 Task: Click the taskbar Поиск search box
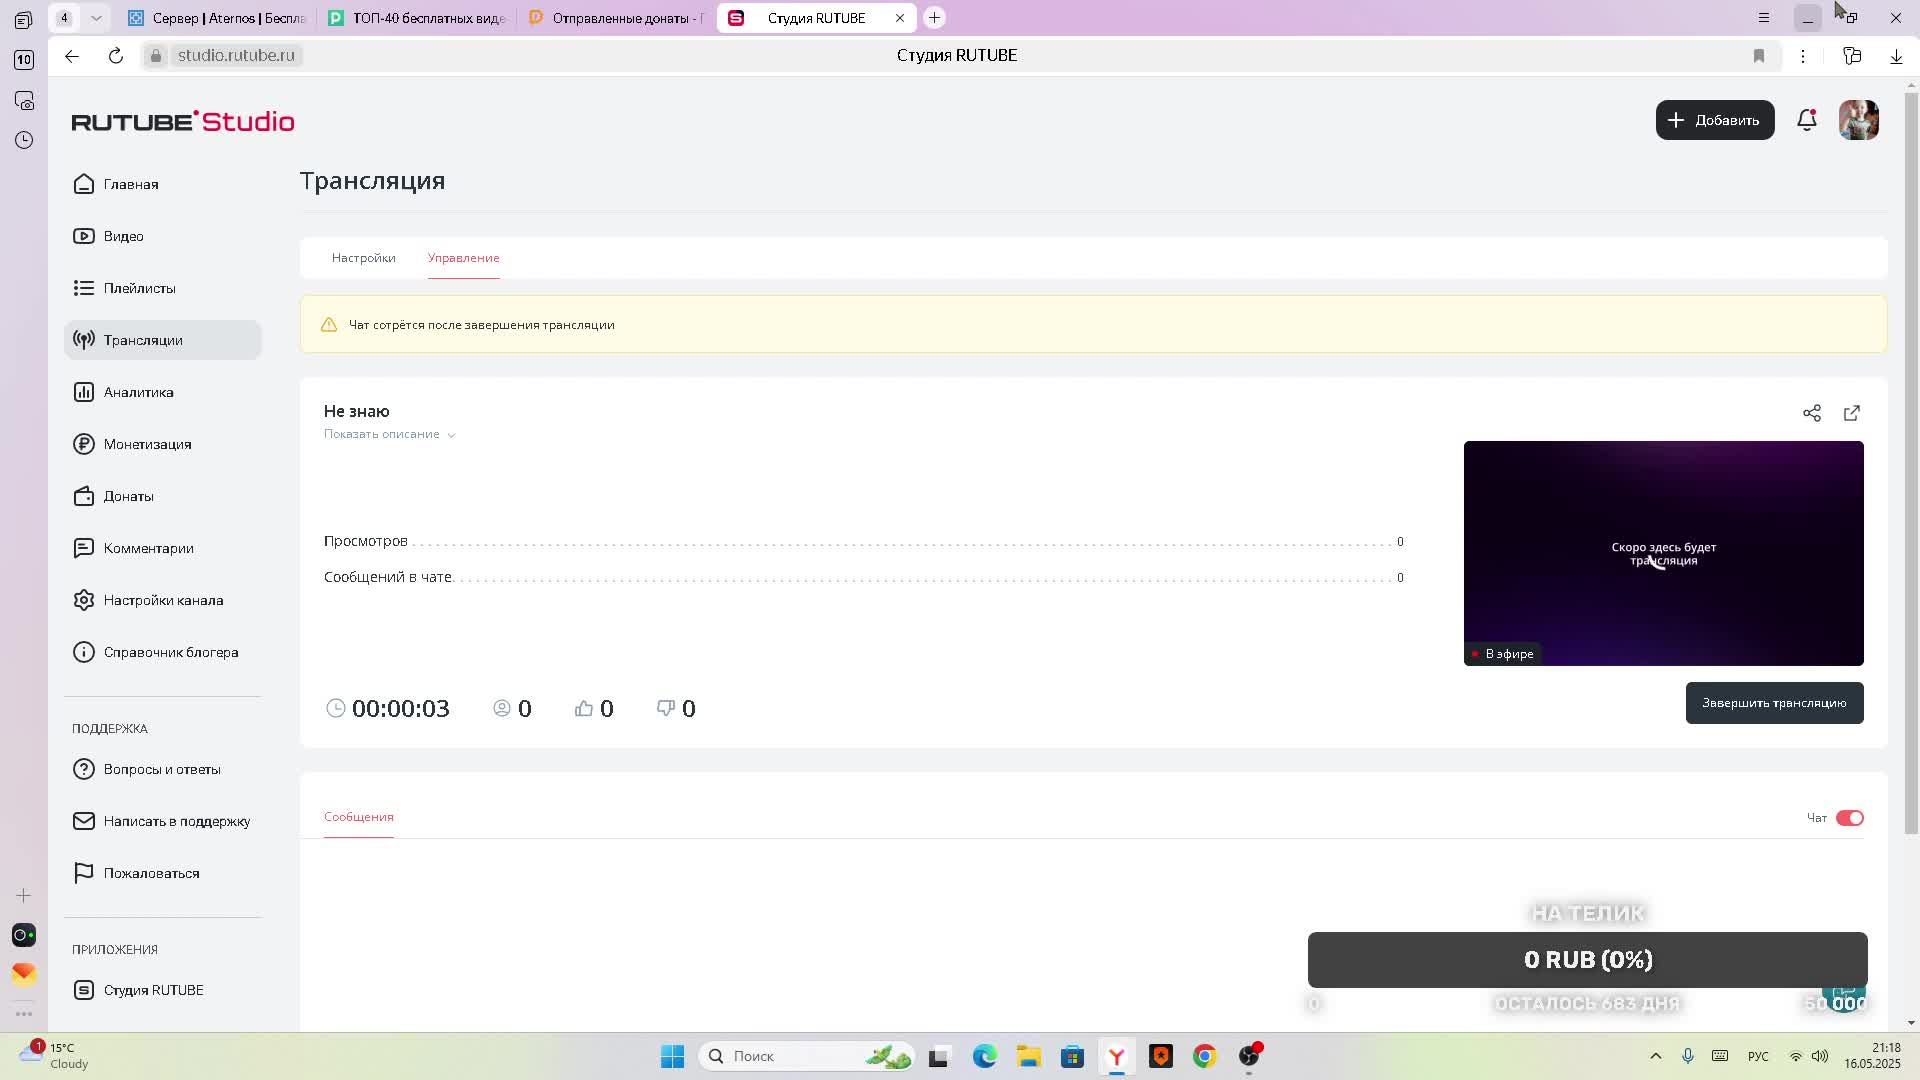pyautogui.click(x=807, y=1056)
